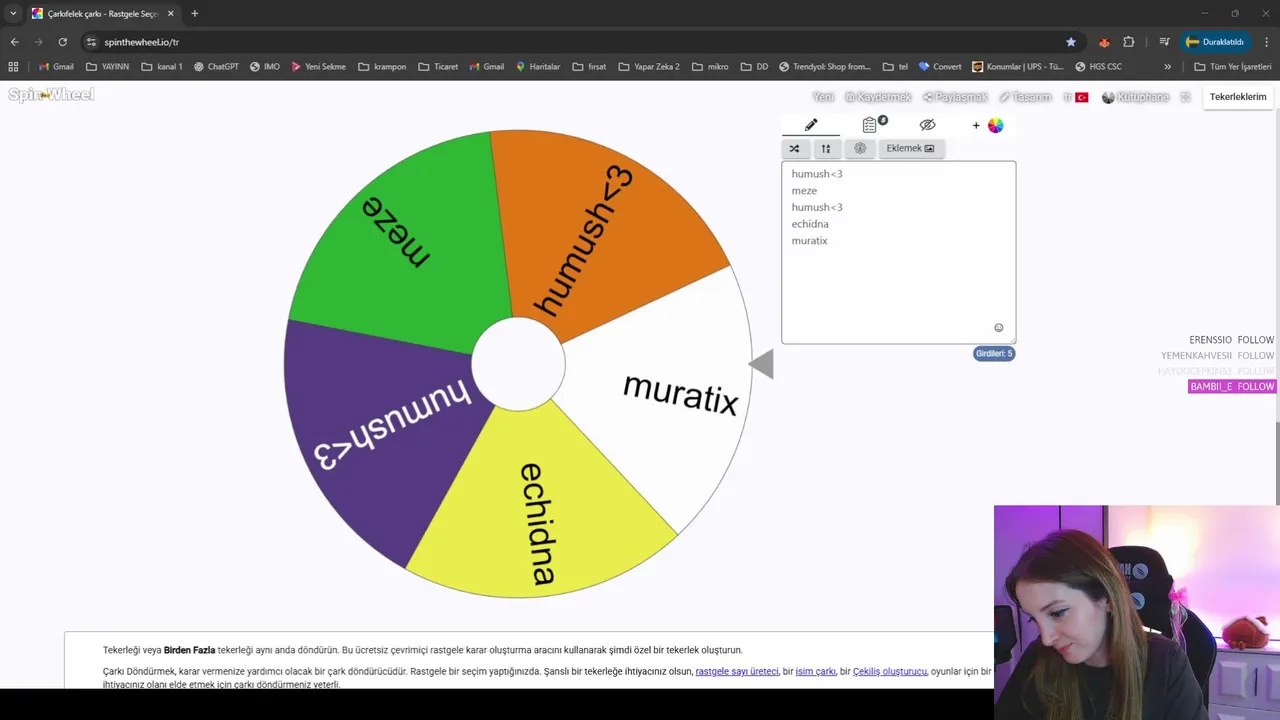
Task: Click Kaydetmek to save the wheel
Action: pyautogui.click(x=878, y=97)
